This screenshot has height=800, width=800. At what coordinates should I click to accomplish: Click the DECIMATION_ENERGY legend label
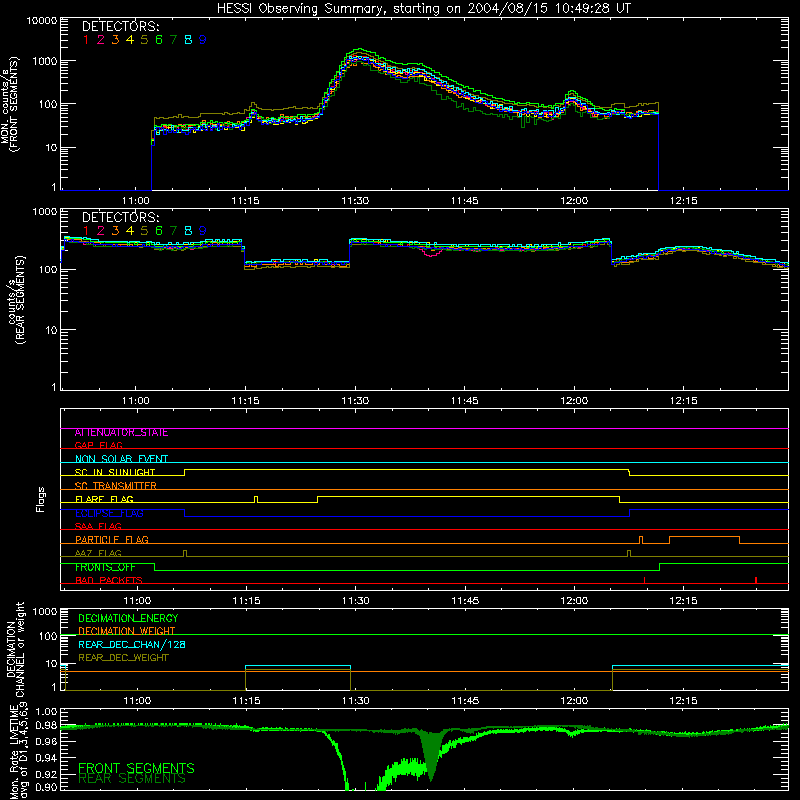[128, 618]
